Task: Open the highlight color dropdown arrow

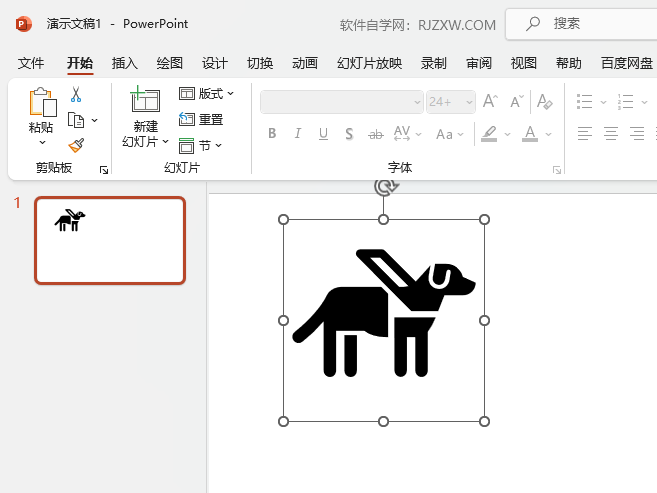Action: click(507, 134)
